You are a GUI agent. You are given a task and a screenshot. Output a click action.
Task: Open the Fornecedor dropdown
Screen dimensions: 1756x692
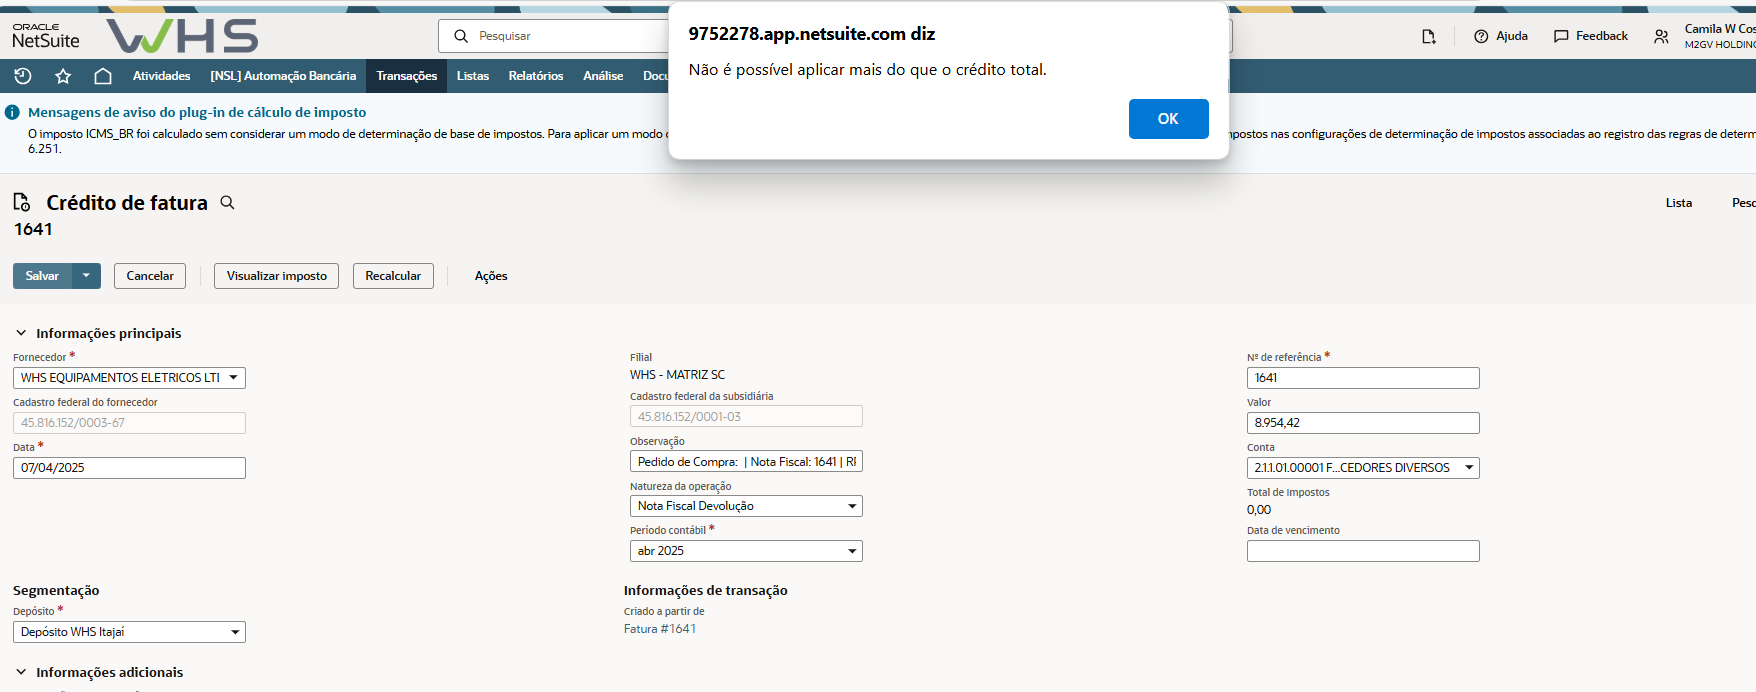click(233, 378)
